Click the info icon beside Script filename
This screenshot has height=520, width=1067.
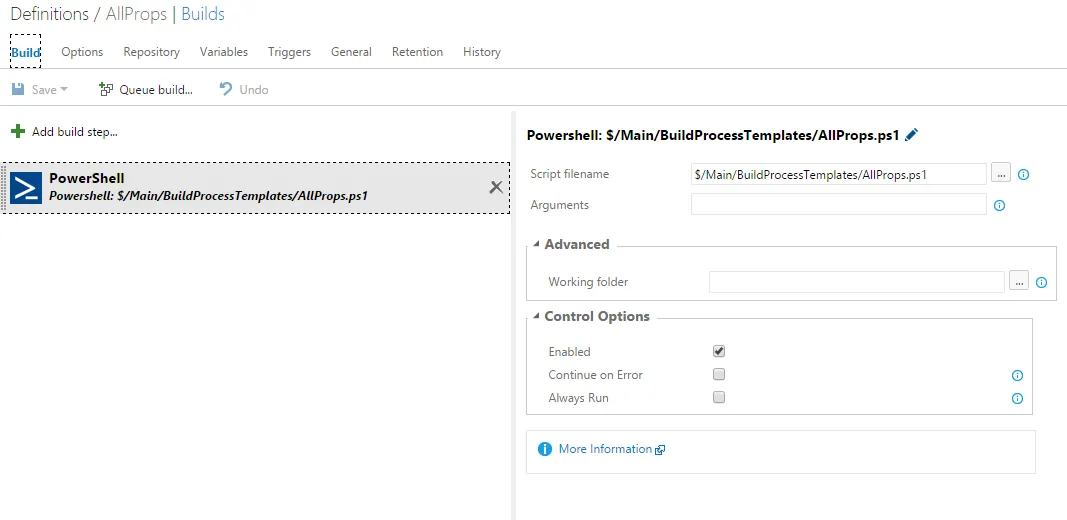point(1023,174)
